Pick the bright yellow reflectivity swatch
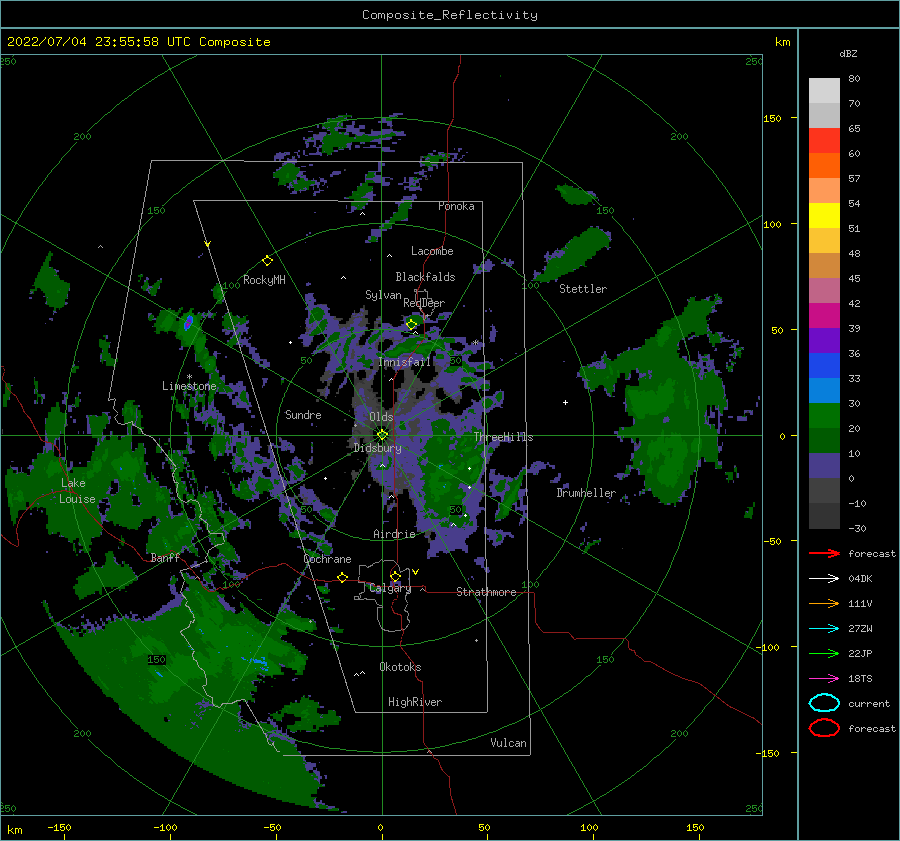The height and width of the screenshot is (841, 900). click(824, 215)
